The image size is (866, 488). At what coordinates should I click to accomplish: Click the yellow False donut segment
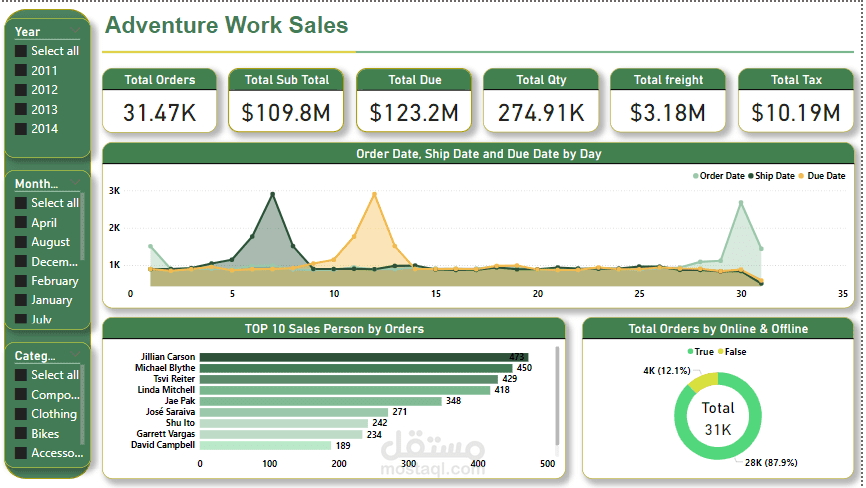tap(705, 380)
